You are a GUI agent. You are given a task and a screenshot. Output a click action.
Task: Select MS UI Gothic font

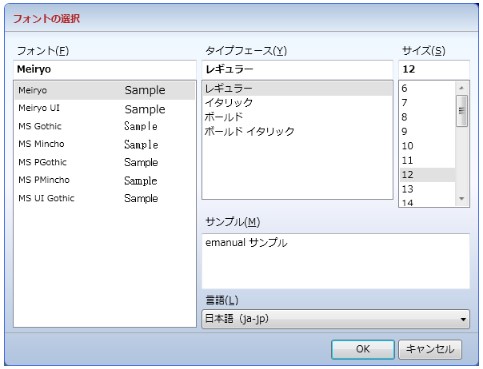coord(105,198)
